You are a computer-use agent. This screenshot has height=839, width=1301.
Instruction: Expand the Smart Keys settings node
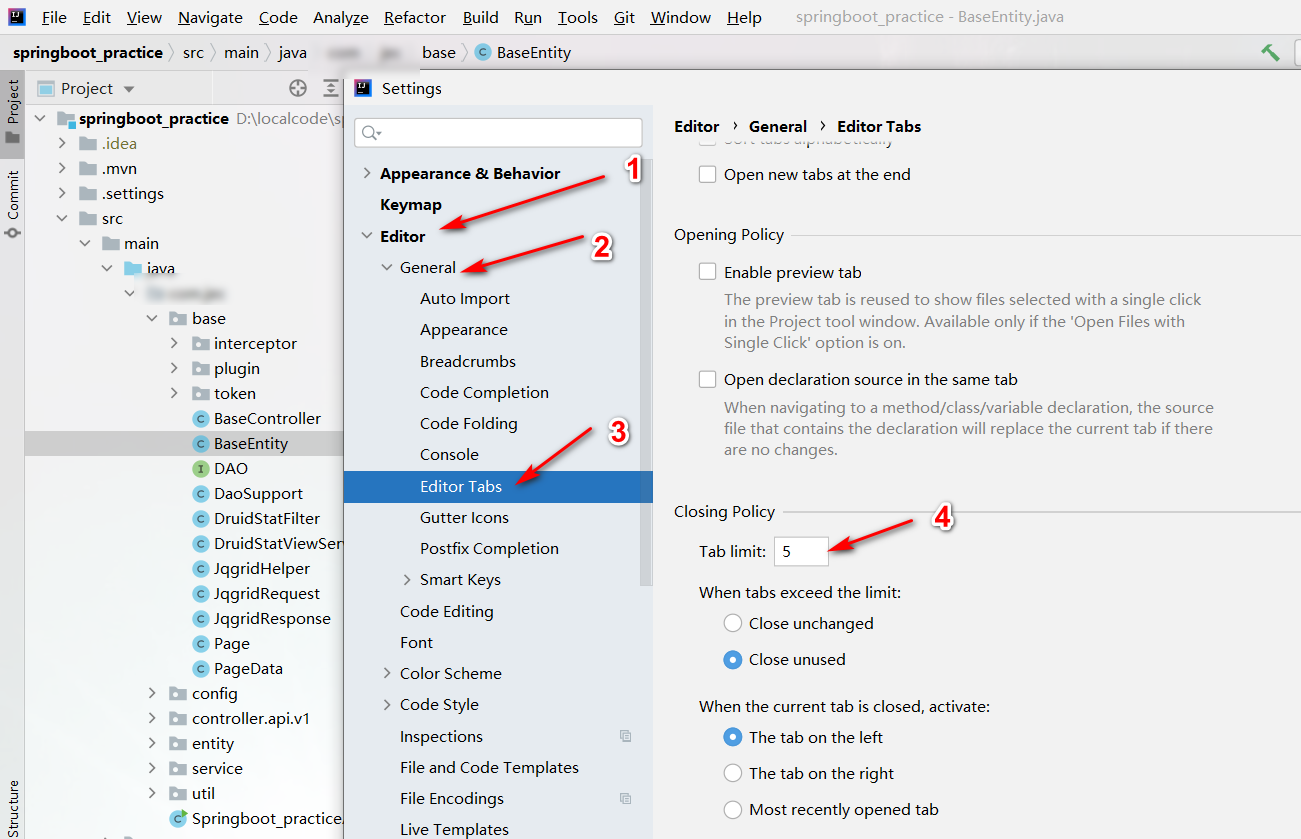pyautogui.click(x=407, y=580)
